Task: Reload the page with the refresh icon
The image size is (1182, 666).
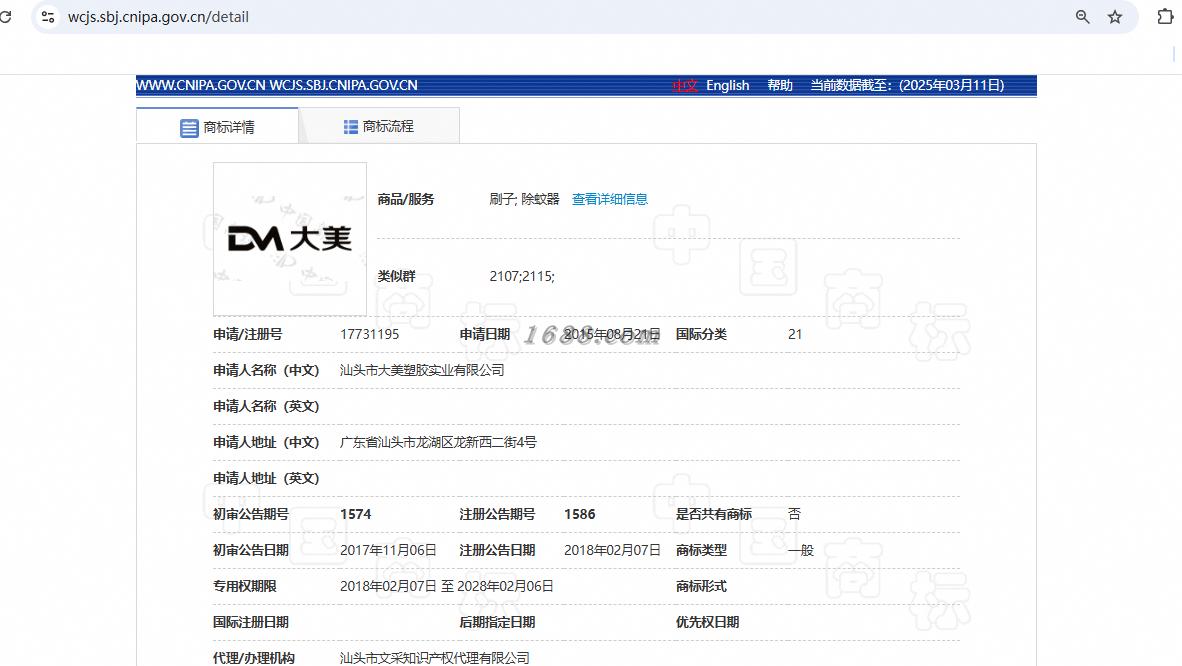Action: [5, 17]
